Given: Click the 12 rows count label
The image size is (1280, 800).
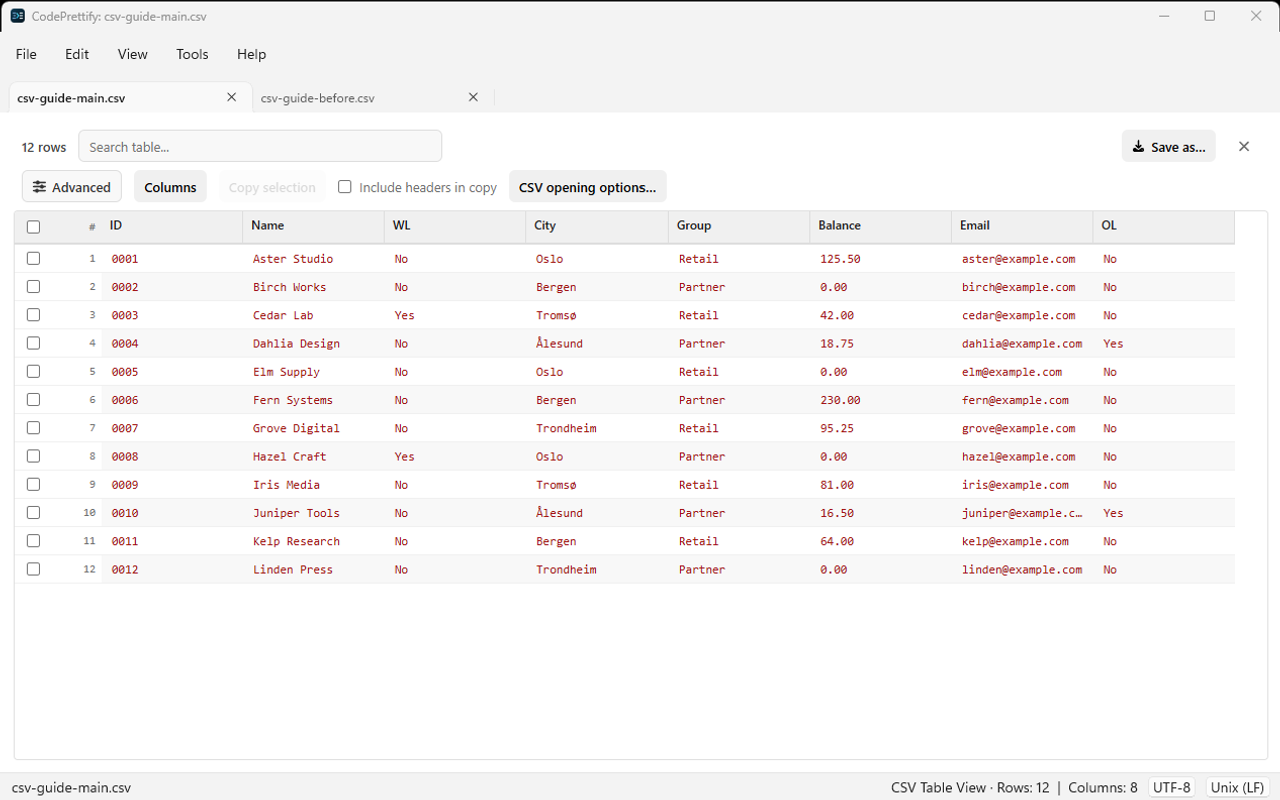Looking at the screenshot, I should click(x=44, y=147).
